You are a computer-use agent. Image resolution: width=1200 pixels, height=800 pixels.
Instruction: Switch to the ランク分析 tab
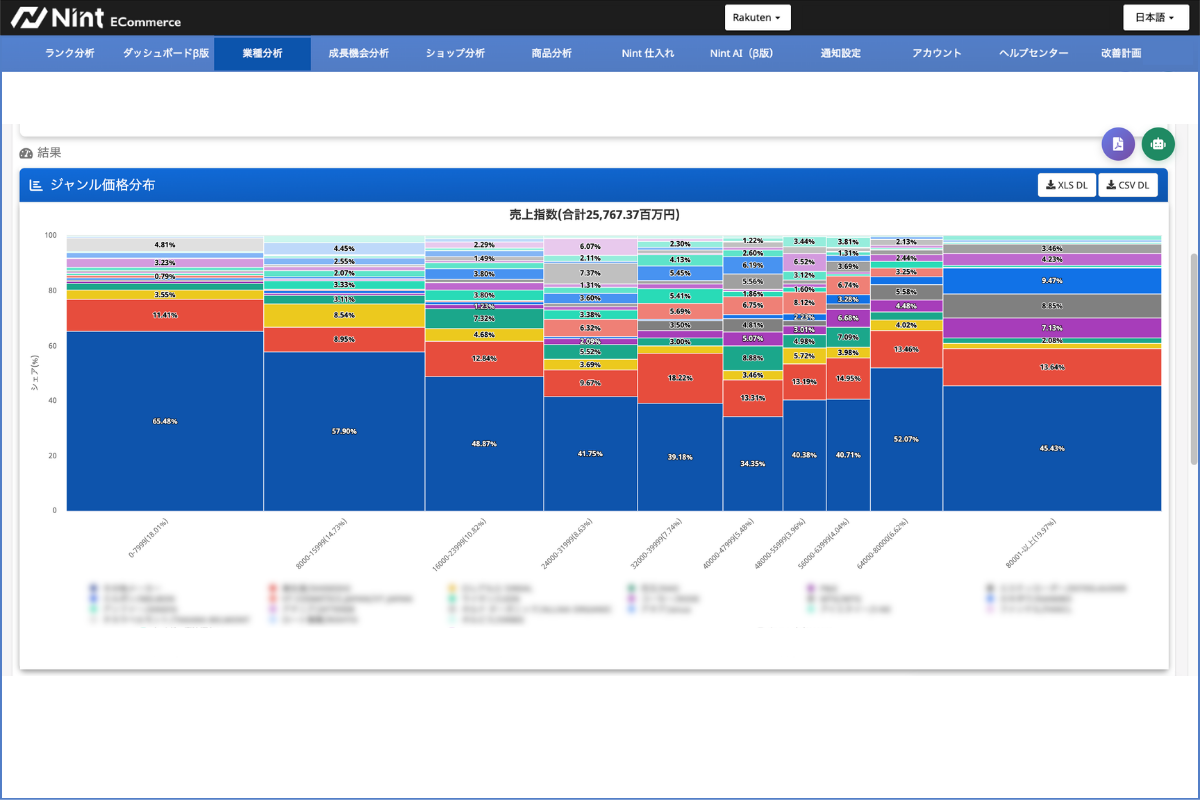coord(70,54)
